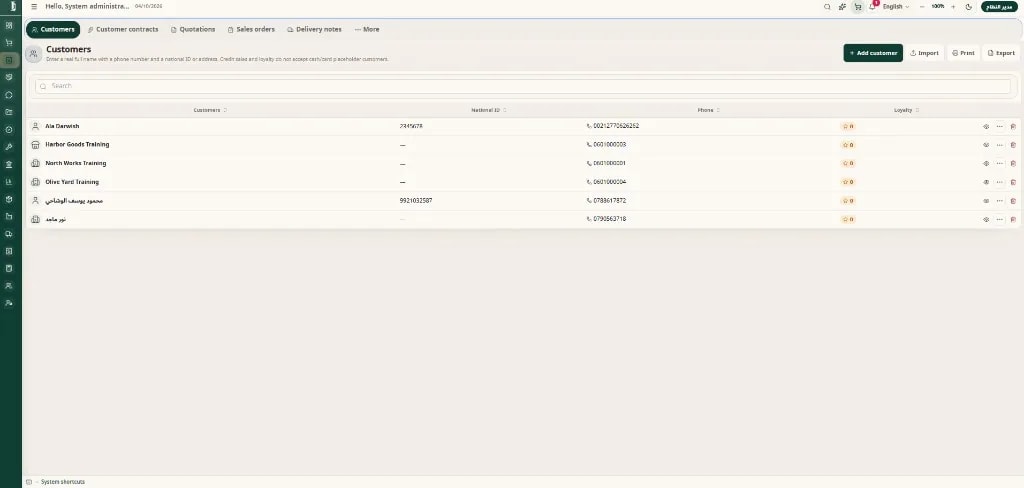This screenshot has width=1024, height=488.
Task: Open the Arabic-labelled user profile button
Action: 999,7
